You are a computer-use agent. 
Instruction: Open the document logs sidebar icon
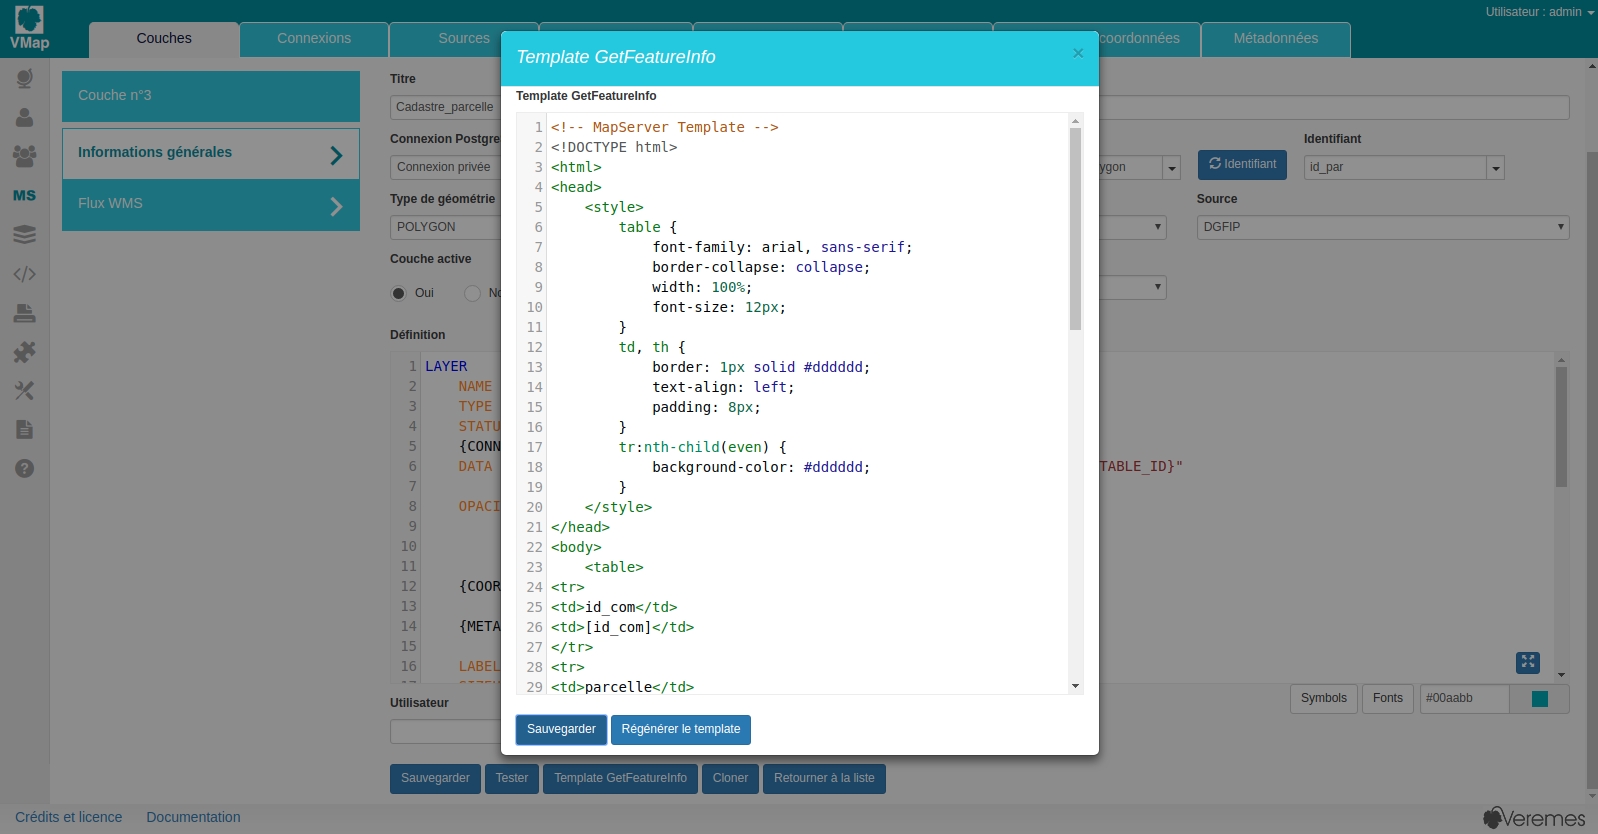point(25,430)
